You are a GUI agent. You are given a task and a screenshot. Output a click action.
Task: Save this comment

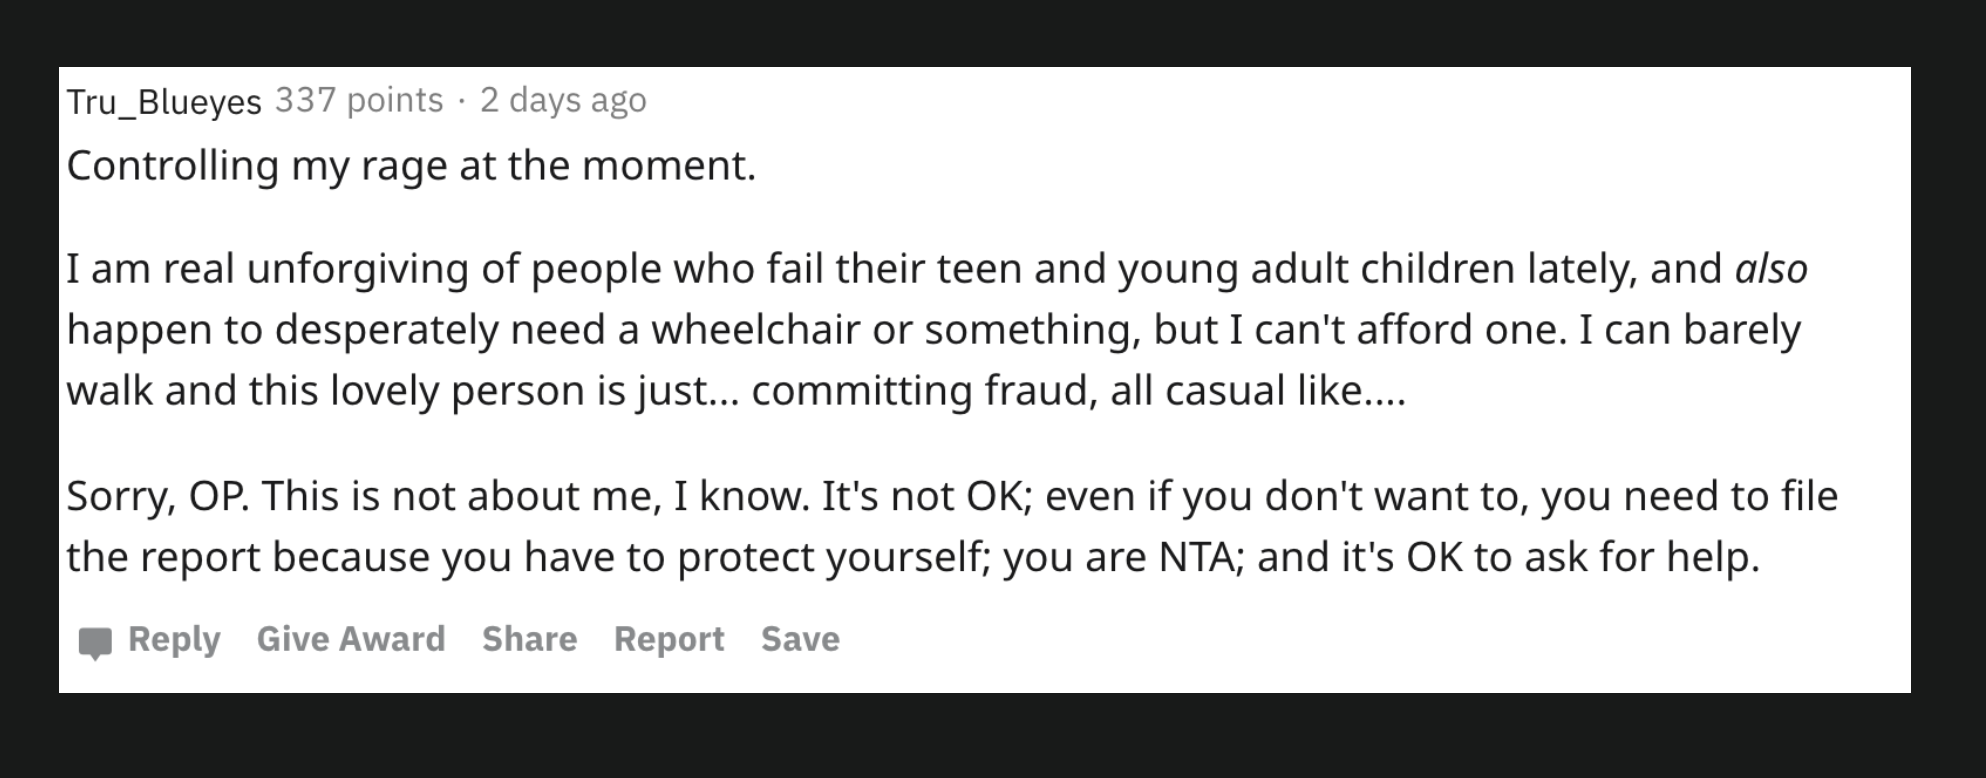pyautogui.click(x=800, y=639)
